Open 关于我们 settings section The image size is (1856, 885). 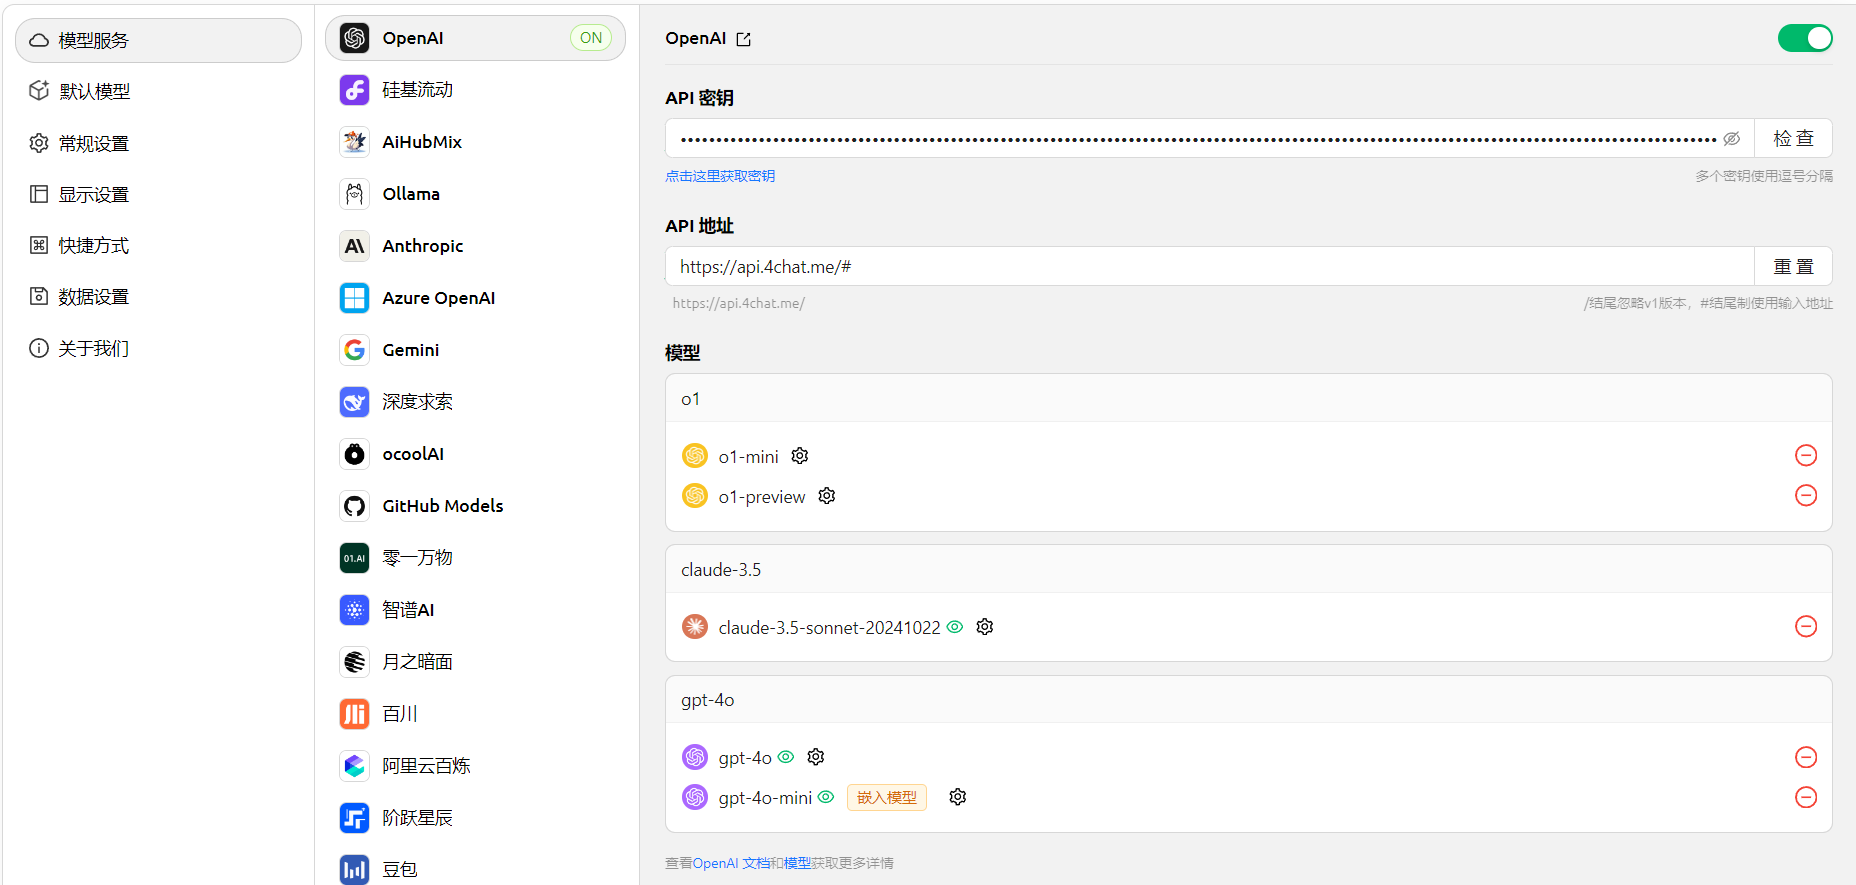click(x=158, y=348)
